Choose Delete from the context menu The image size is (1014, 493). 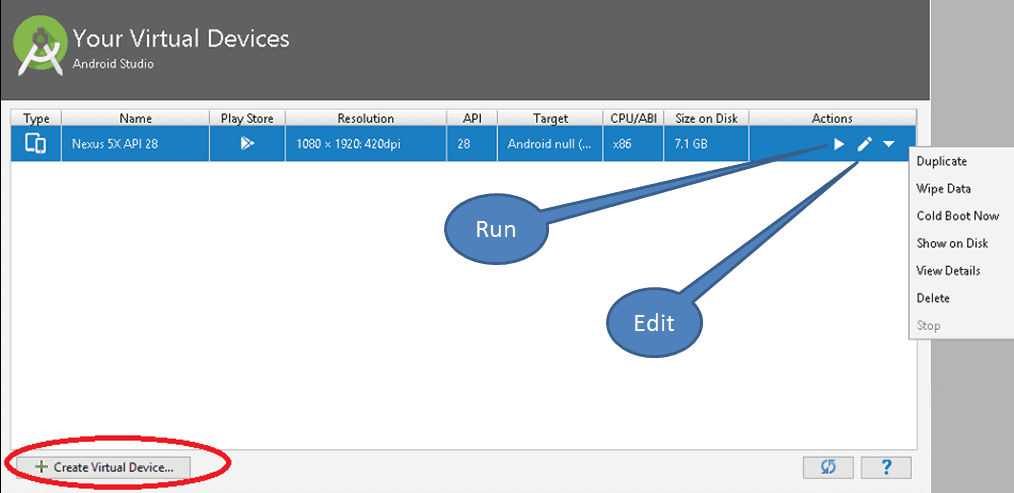tap(933, 298)
